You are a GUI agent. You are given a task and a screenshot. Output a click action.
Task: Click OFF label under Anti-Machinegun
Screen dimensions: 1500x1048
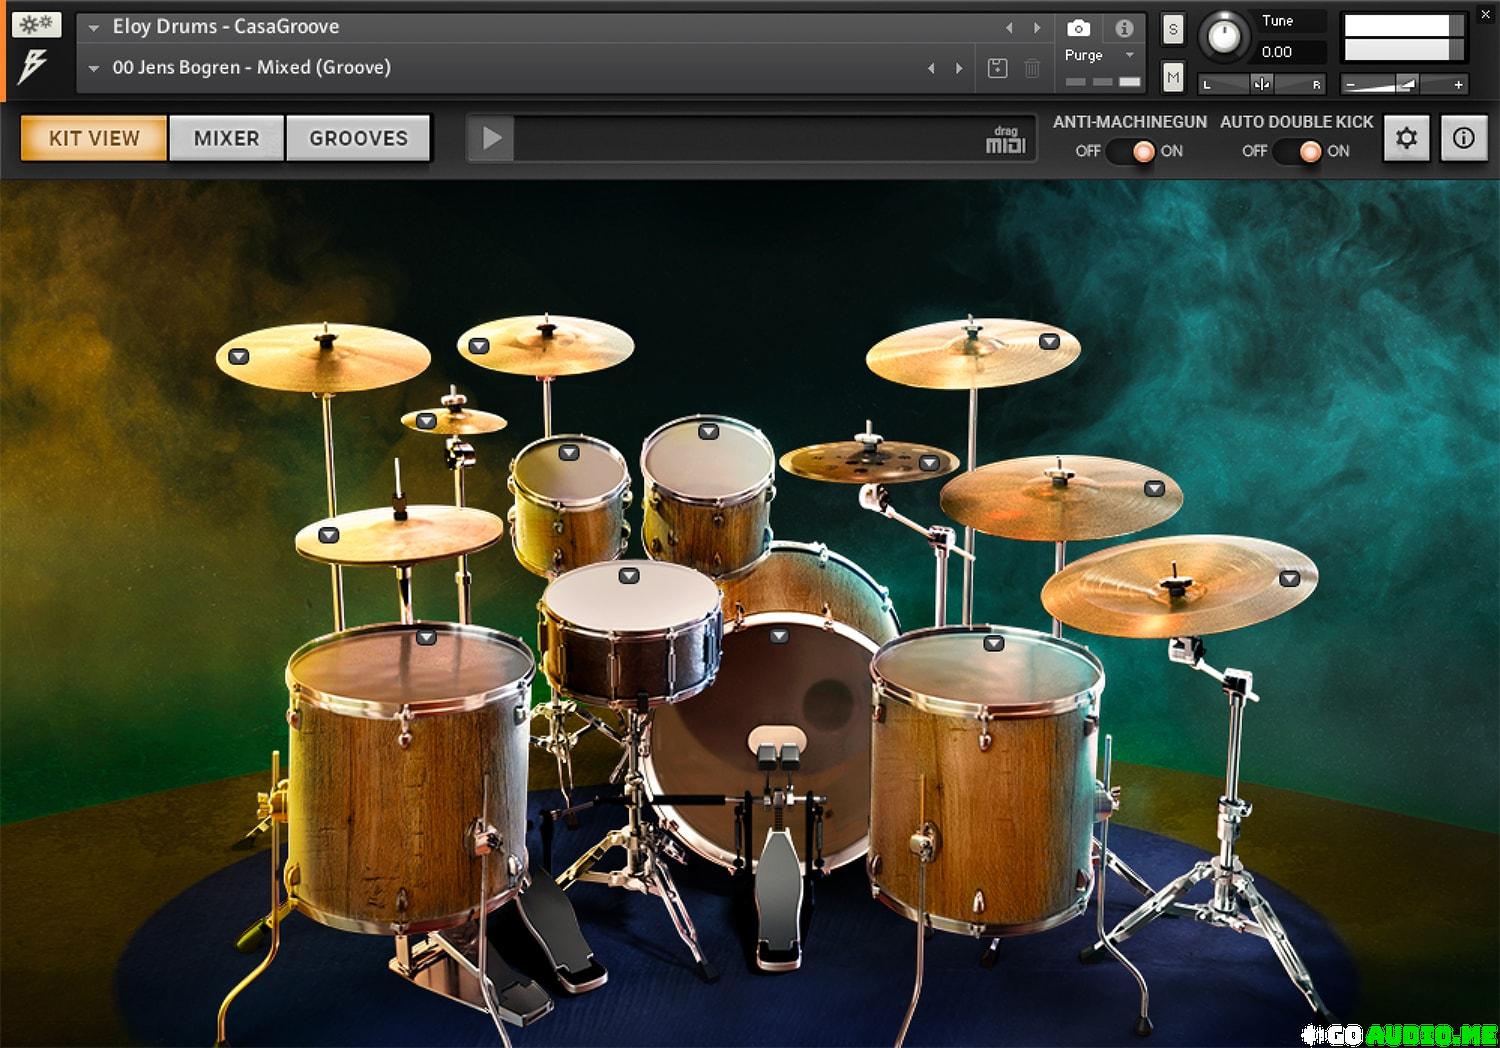click(1088, 151)
